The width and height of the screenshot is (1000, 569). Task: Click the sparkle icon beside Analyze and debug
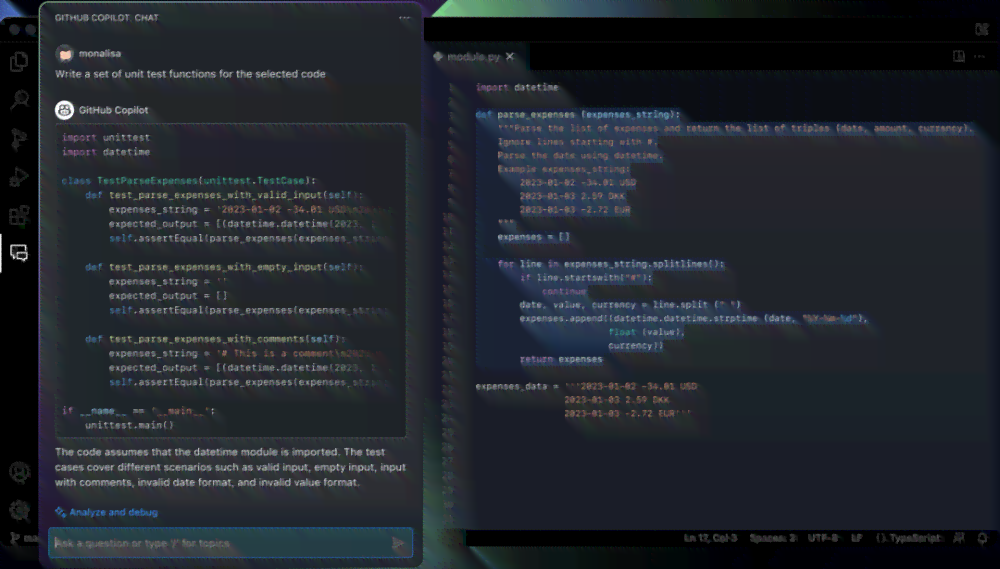click(61, 512)
